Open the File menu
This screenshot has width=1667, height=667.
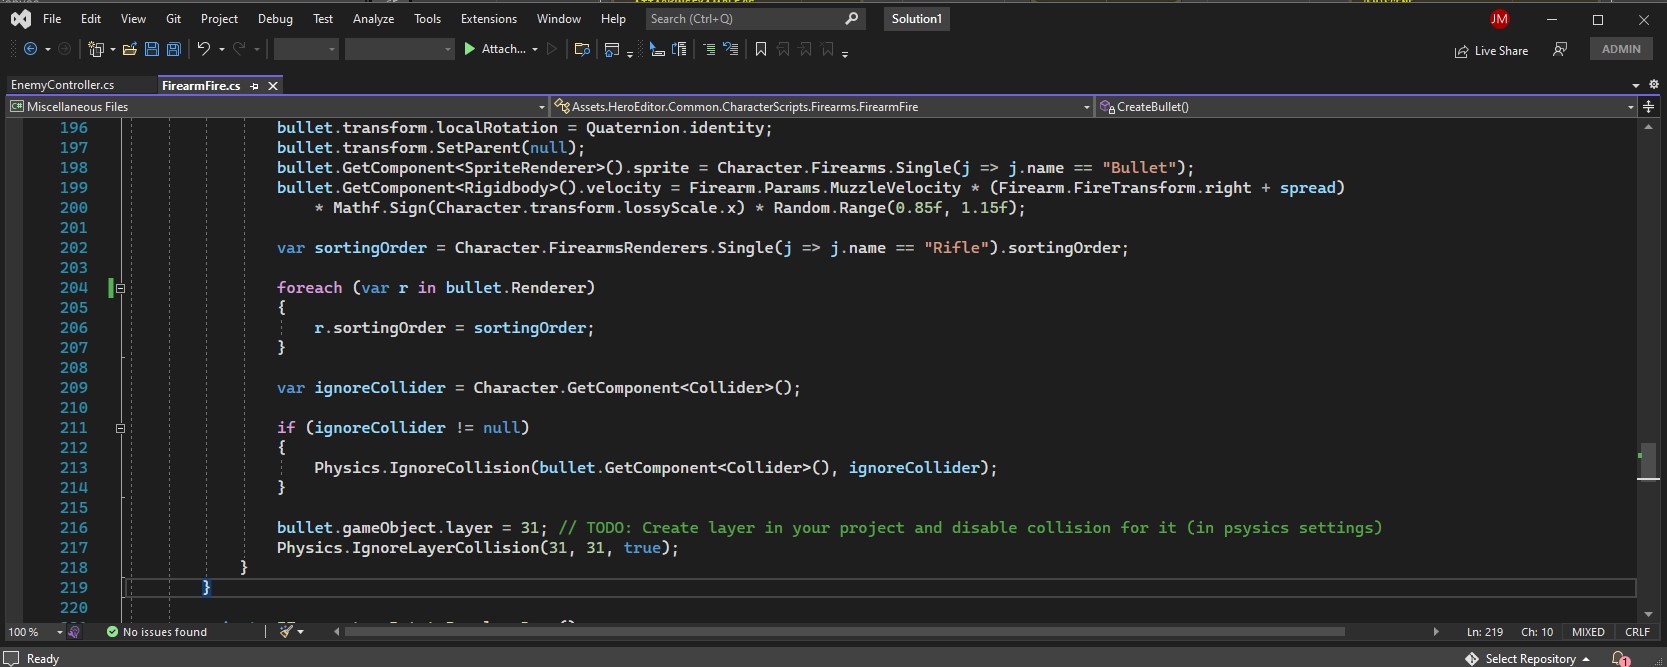pyautogui.click(x=52, y=19)
